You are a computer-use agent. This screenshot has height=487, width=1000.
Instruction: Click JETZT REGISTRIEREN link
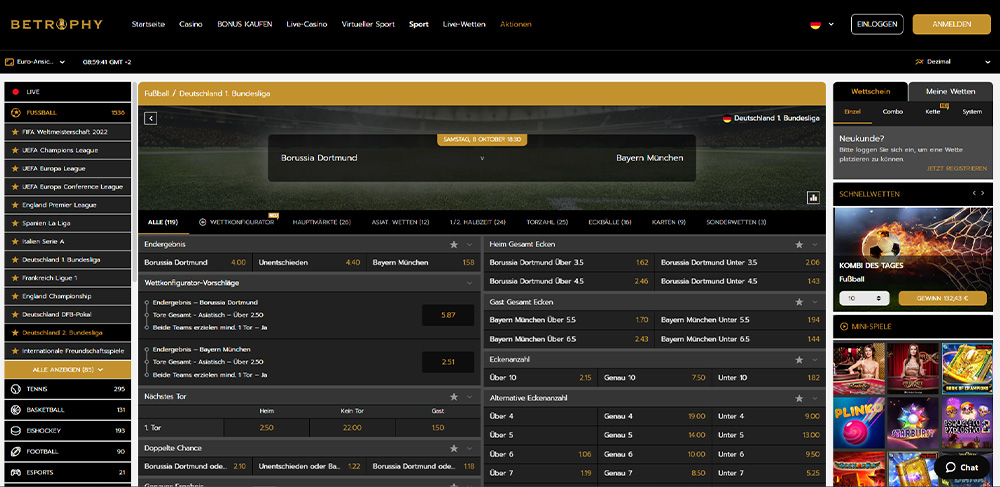click(957, 169)
